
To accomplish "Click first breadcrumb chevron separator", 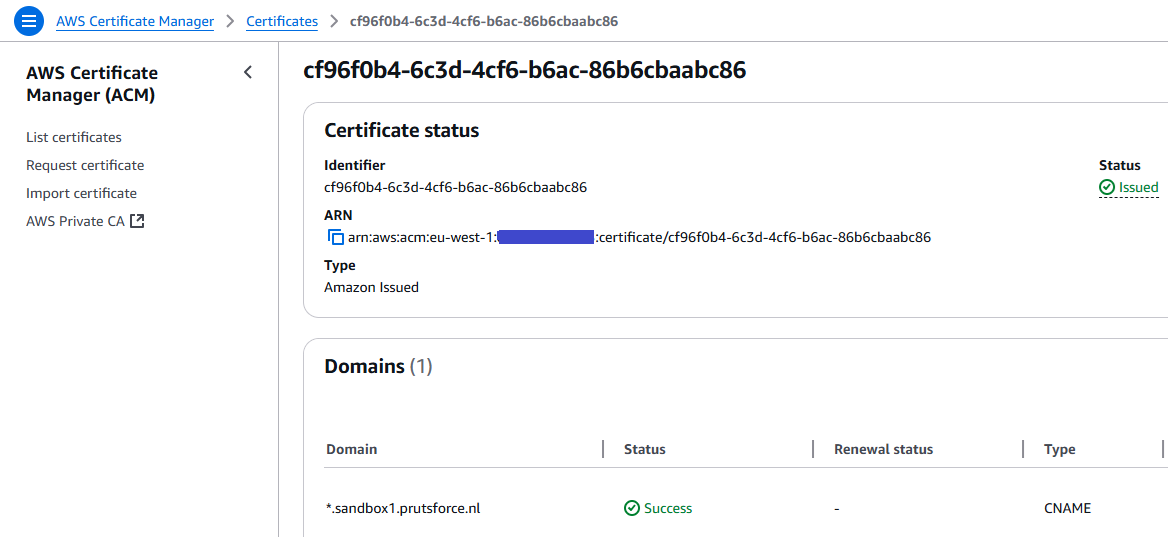I will pyautogui.click(x=230, y=21).
